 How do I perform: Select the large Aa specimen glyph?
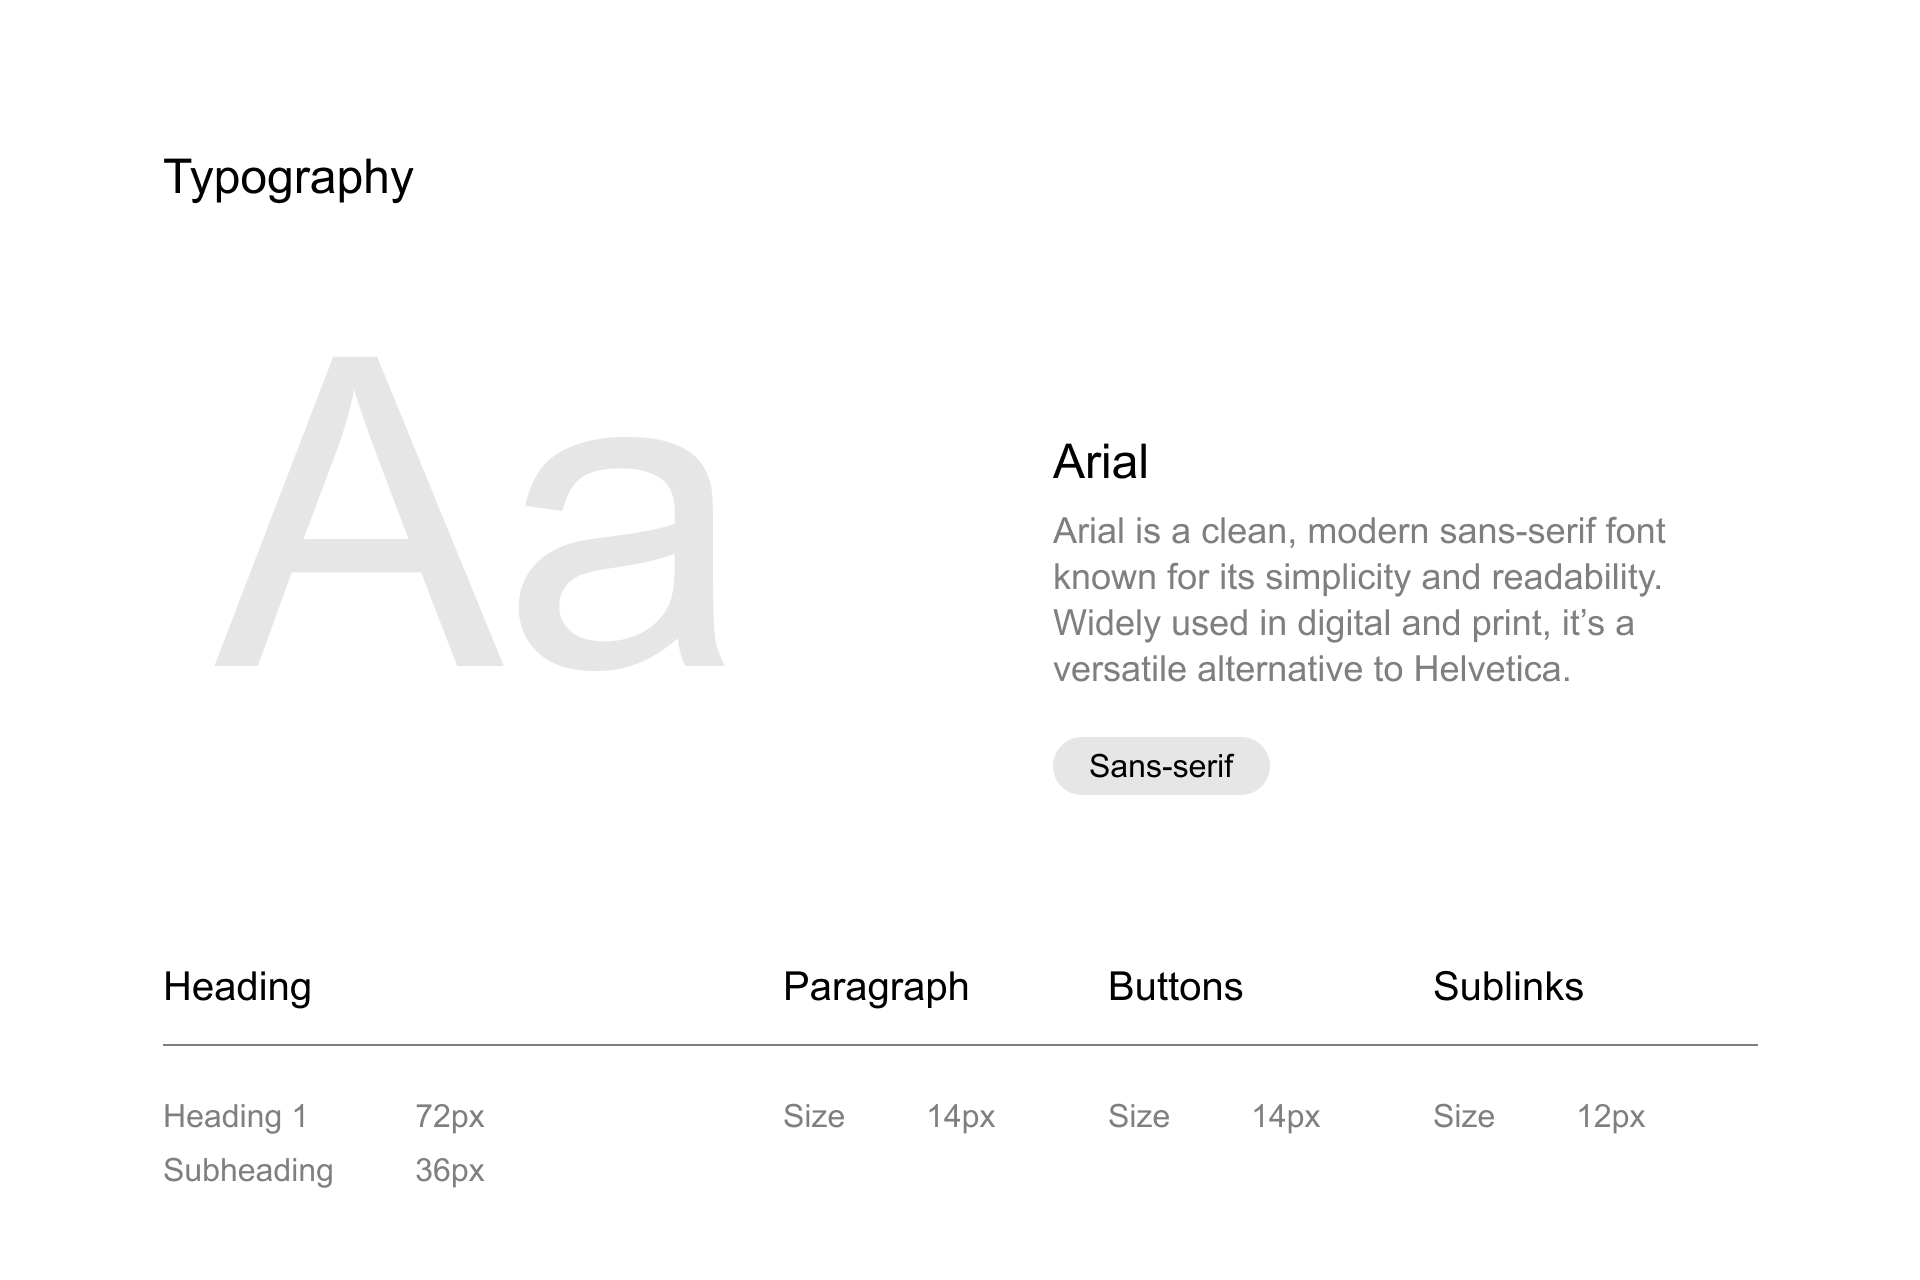[x=470, y=513]
